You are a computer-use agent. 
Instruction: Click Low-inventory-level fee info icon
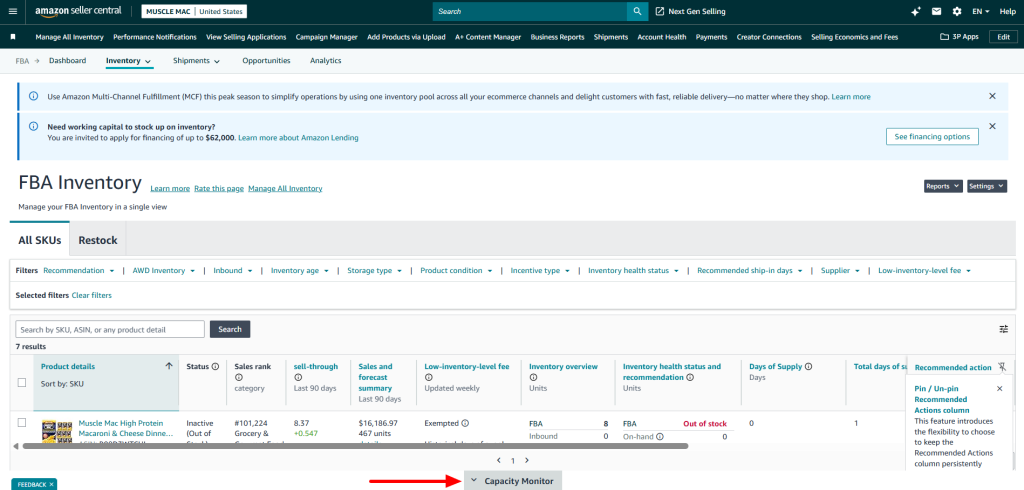[x=428, y=378]
